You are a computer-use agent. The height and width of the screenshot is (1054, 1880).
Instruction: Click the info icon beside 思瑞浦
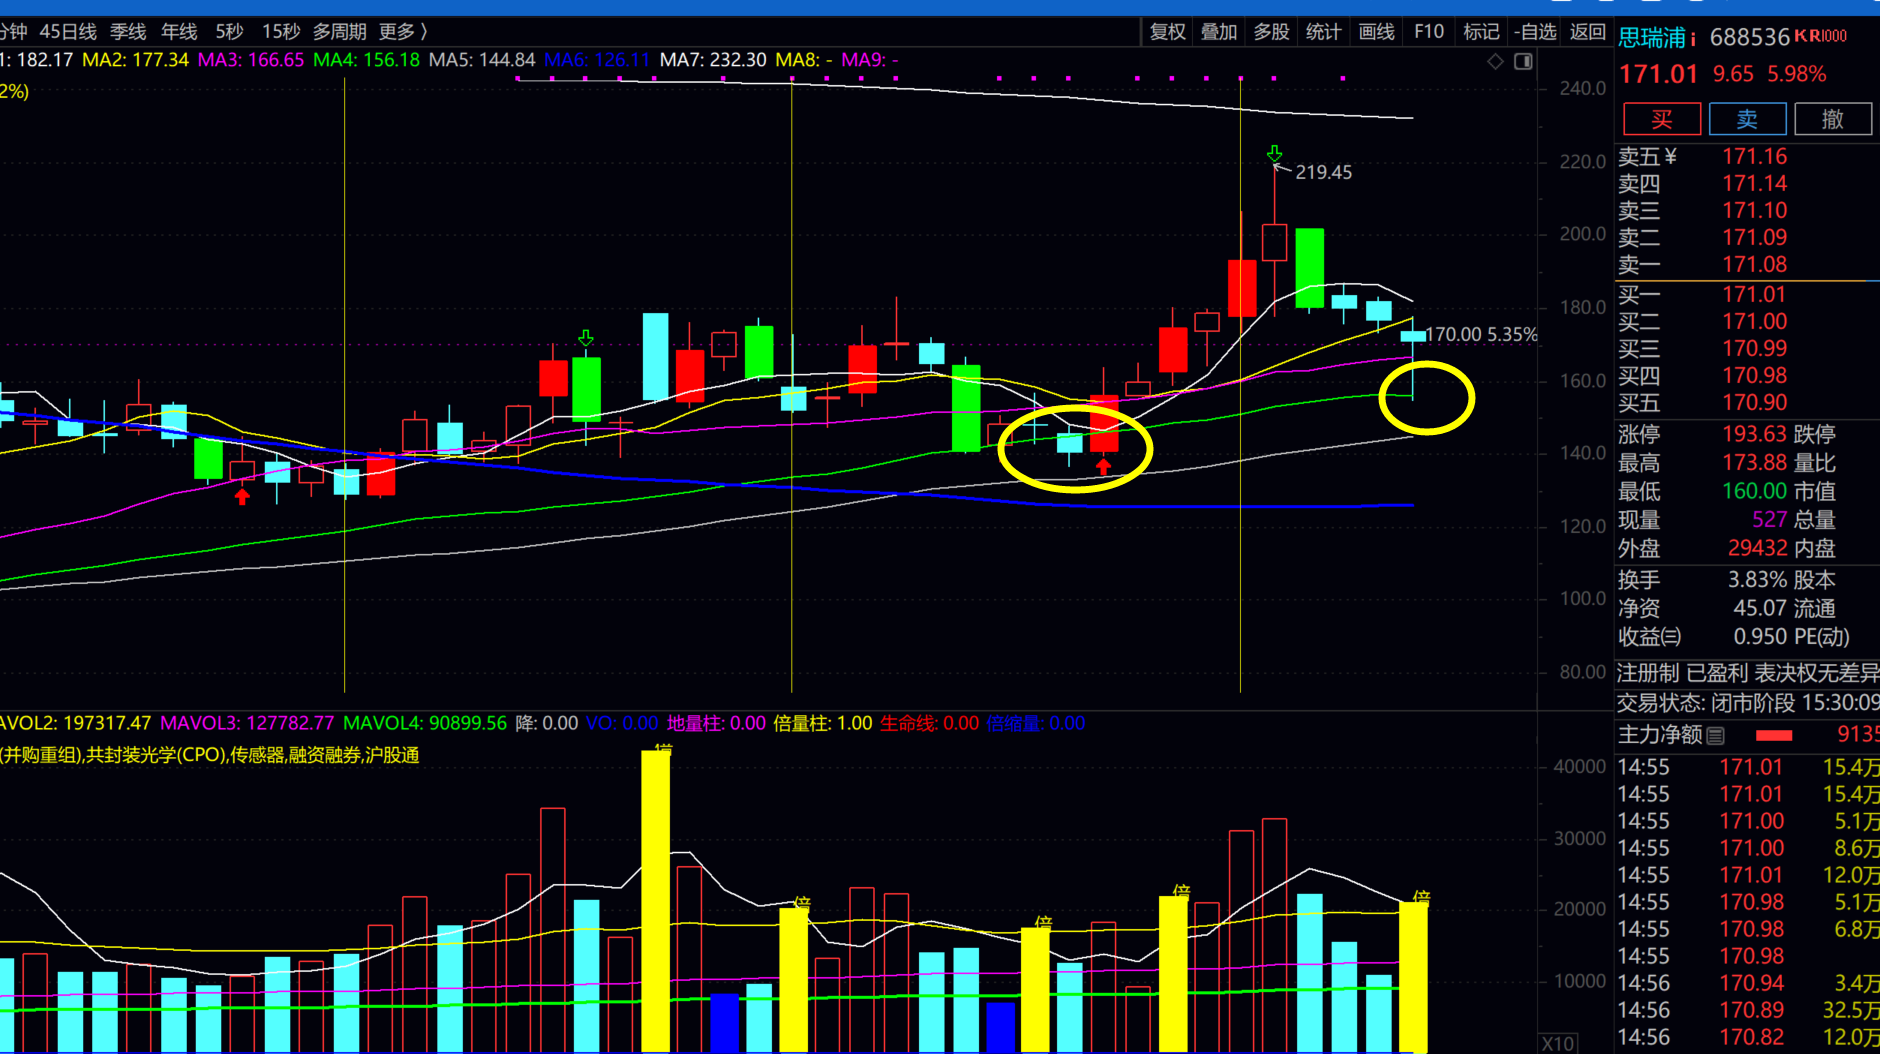tap(1692, 39)
